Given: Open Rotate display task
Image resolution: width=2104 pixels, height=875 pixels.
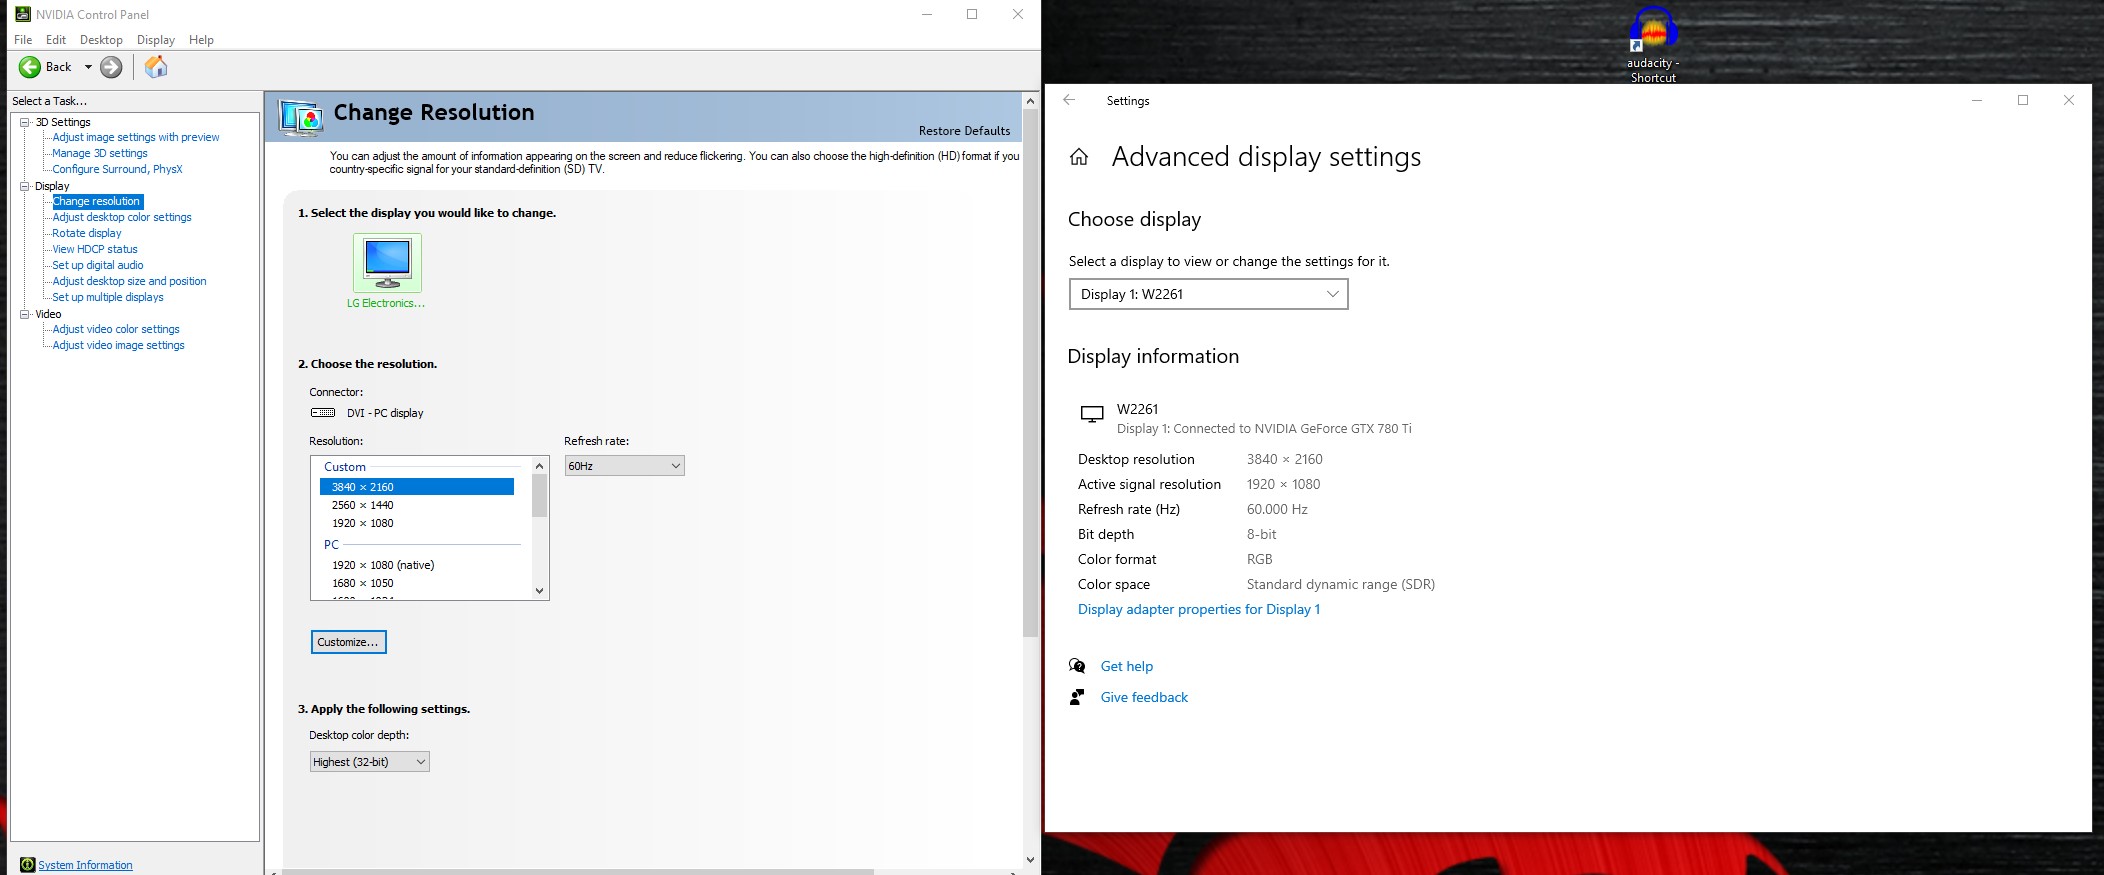Looking at the screenshot, I should 87,233.
